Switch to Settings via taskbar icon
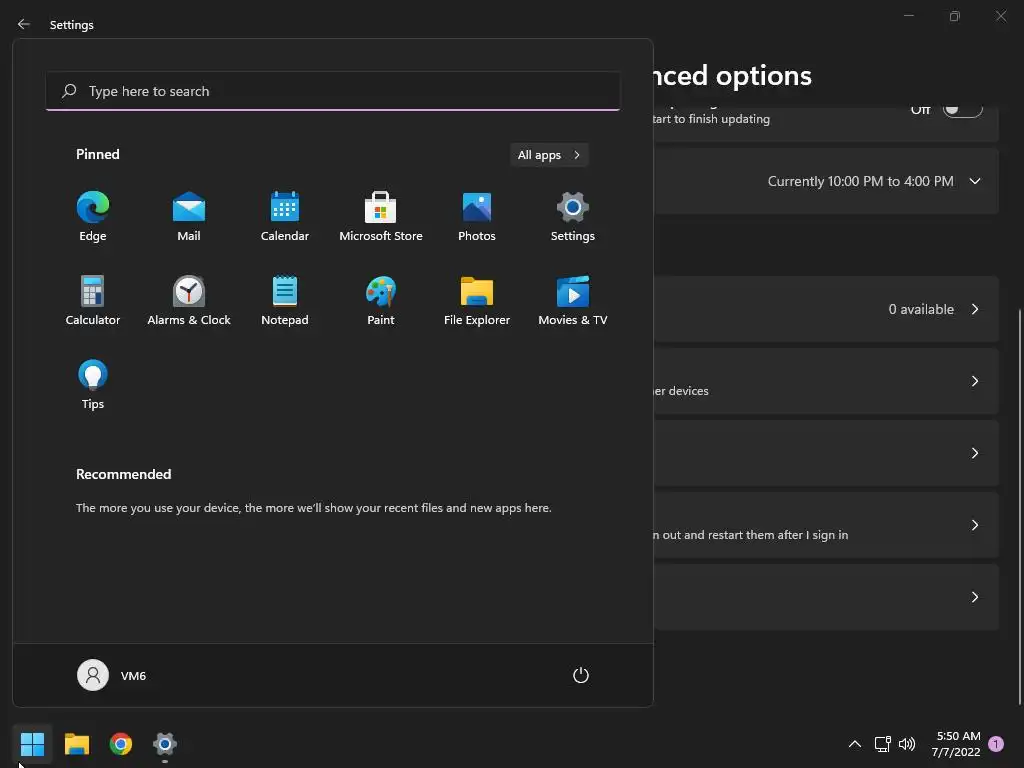Screen dimensions: 1024x768 coord(165,743)
